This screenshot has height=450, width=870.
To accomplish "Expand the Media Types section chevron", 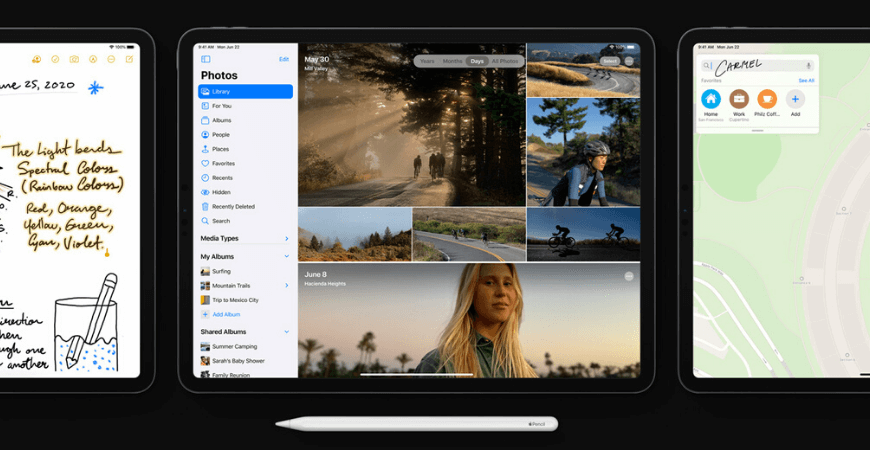I will (287, 239).
